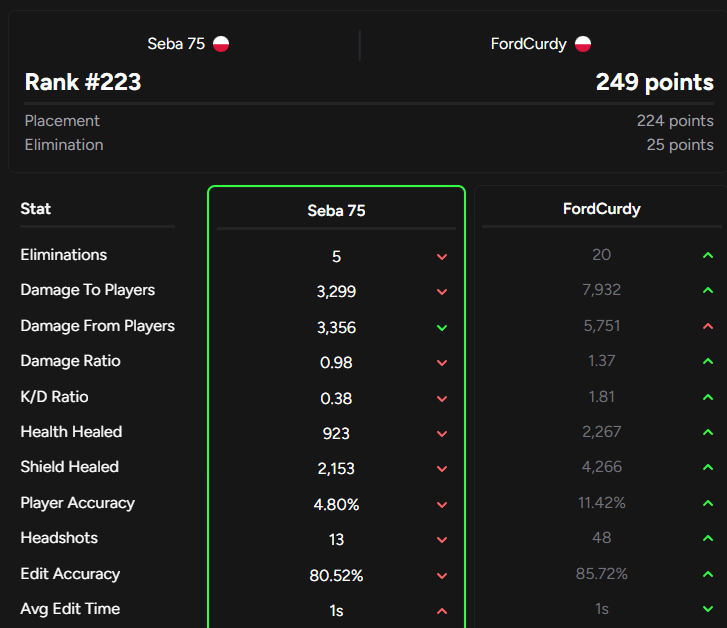727x628 pixels.
Task: Click the Headshots stat label
Action: 59,538
